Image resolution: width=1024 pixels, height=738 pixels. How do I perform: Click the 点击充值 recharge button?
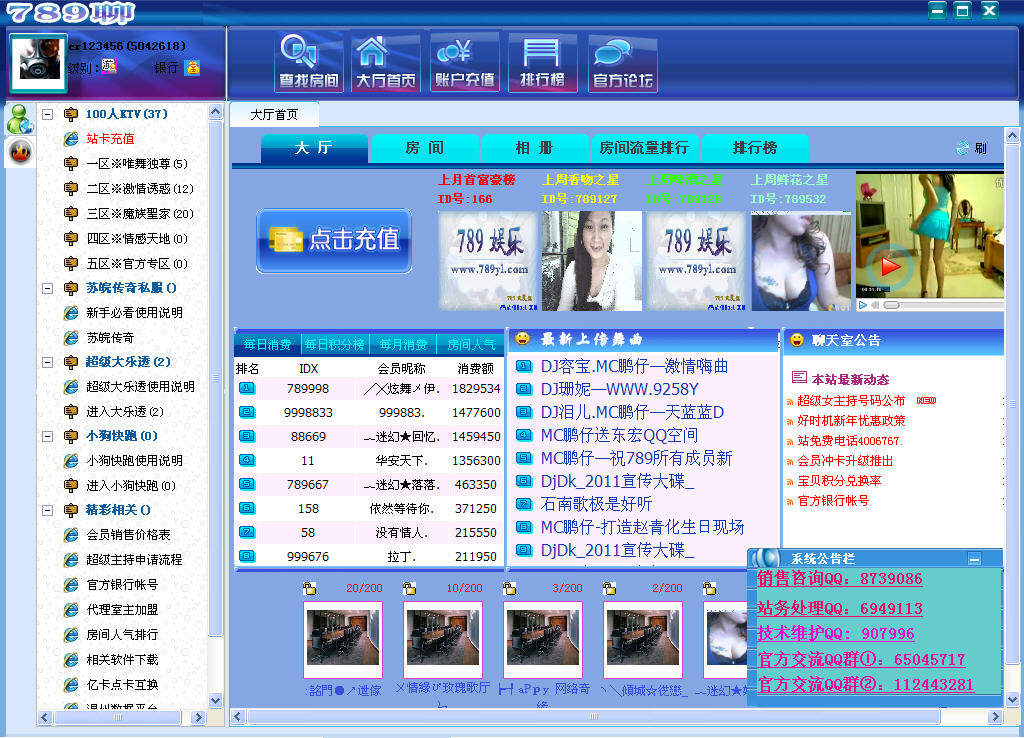click(334, 240)
